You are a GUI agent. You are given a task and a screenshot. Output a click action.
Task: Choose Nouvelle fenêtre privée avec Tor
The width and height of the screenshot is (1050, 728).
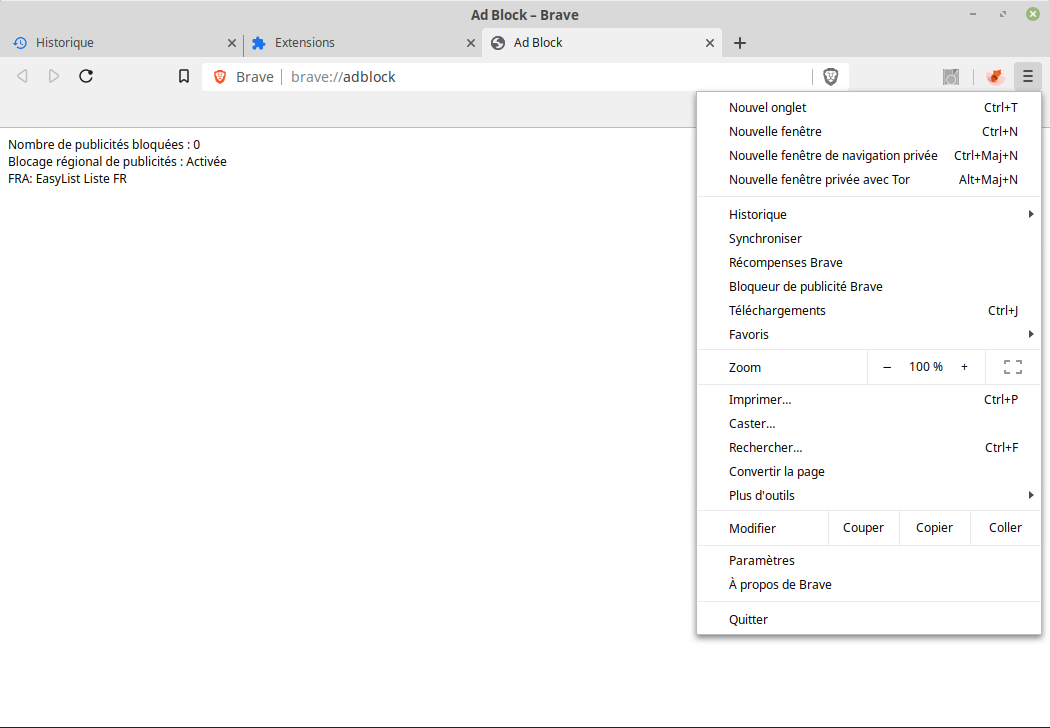(x=819, y=180)
